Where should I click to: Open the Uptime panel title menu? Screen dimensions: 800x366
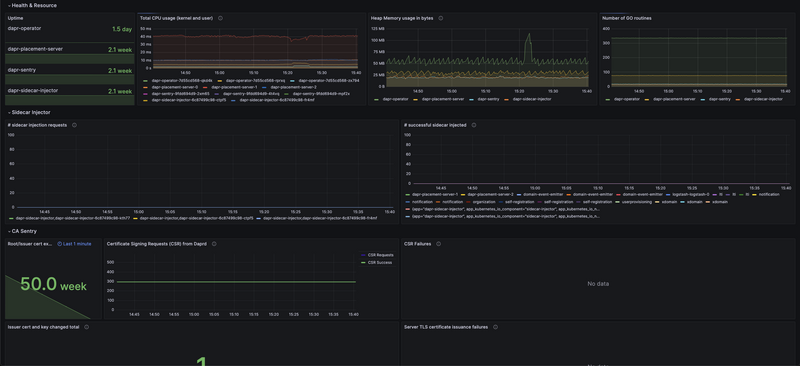pos(15,18)
